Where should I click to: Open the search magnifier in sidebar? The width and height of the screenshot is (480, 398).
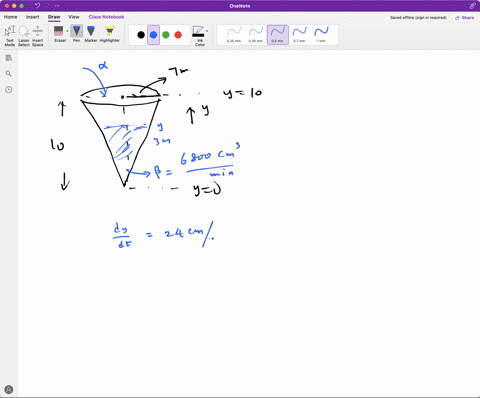coord(9,74)
